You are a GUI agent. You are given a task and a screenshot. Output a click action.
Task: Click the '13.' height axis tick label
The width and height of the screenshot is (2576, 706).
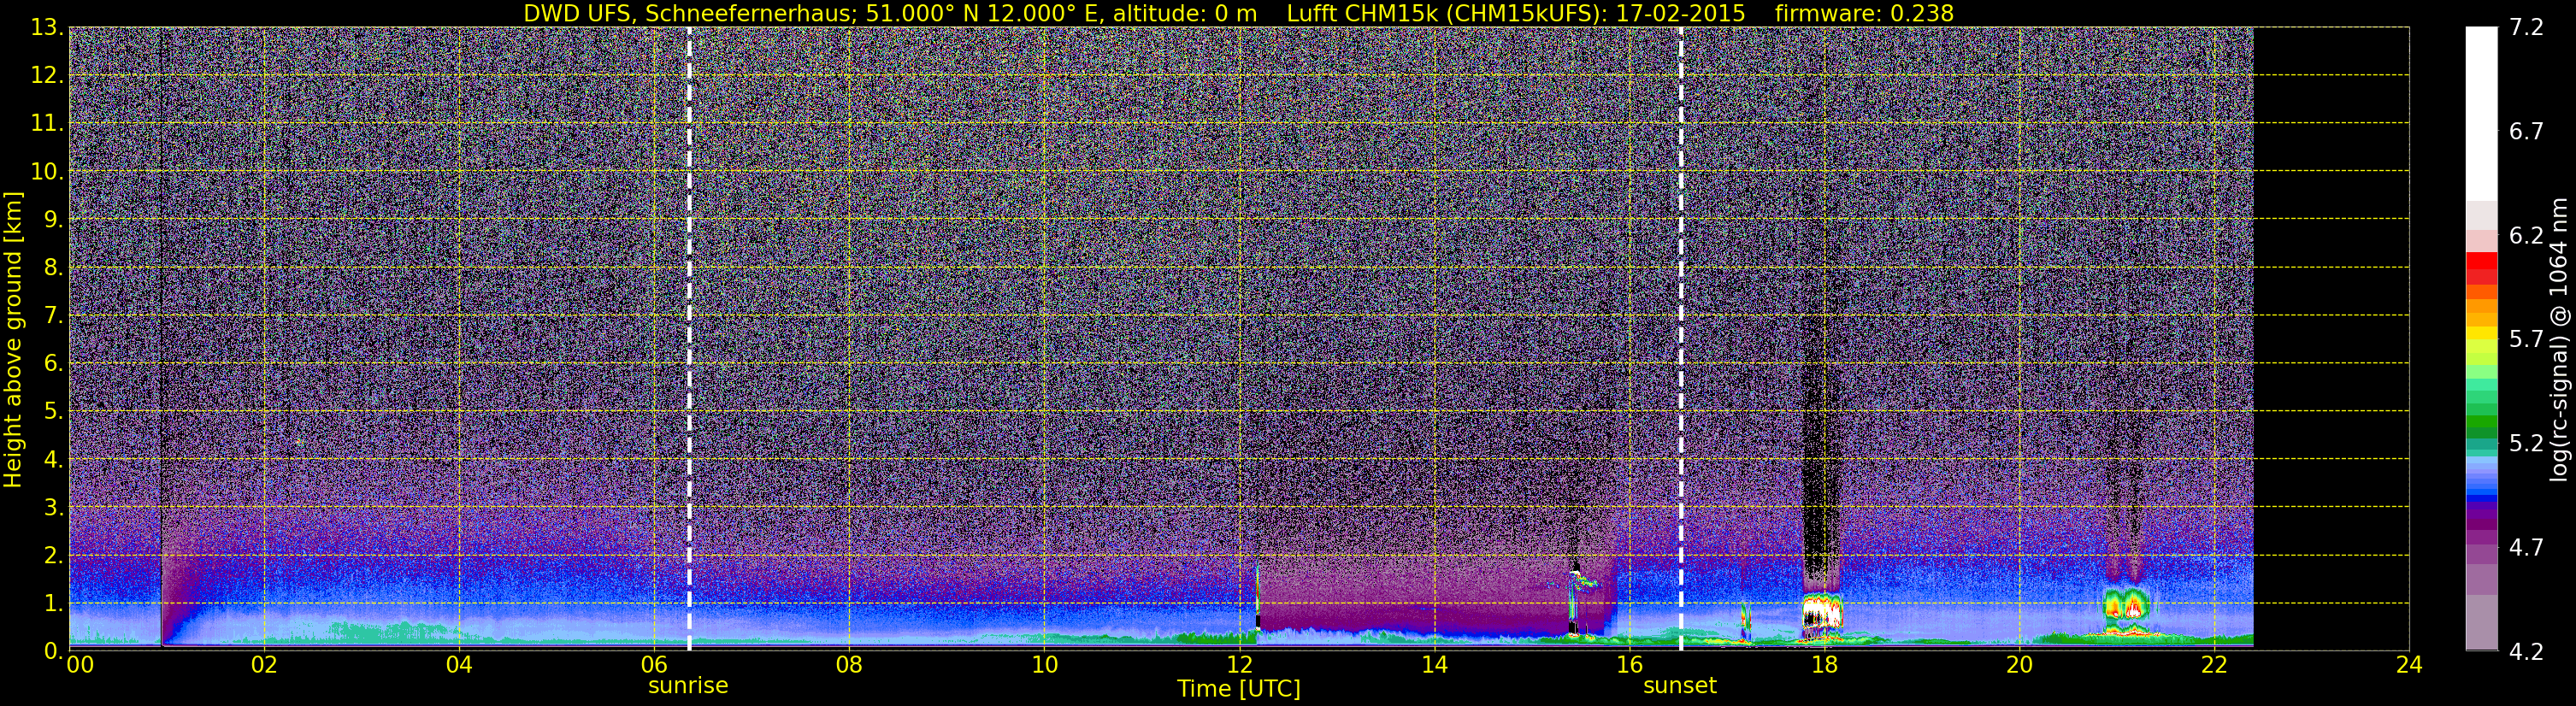(x=46, y=27)
